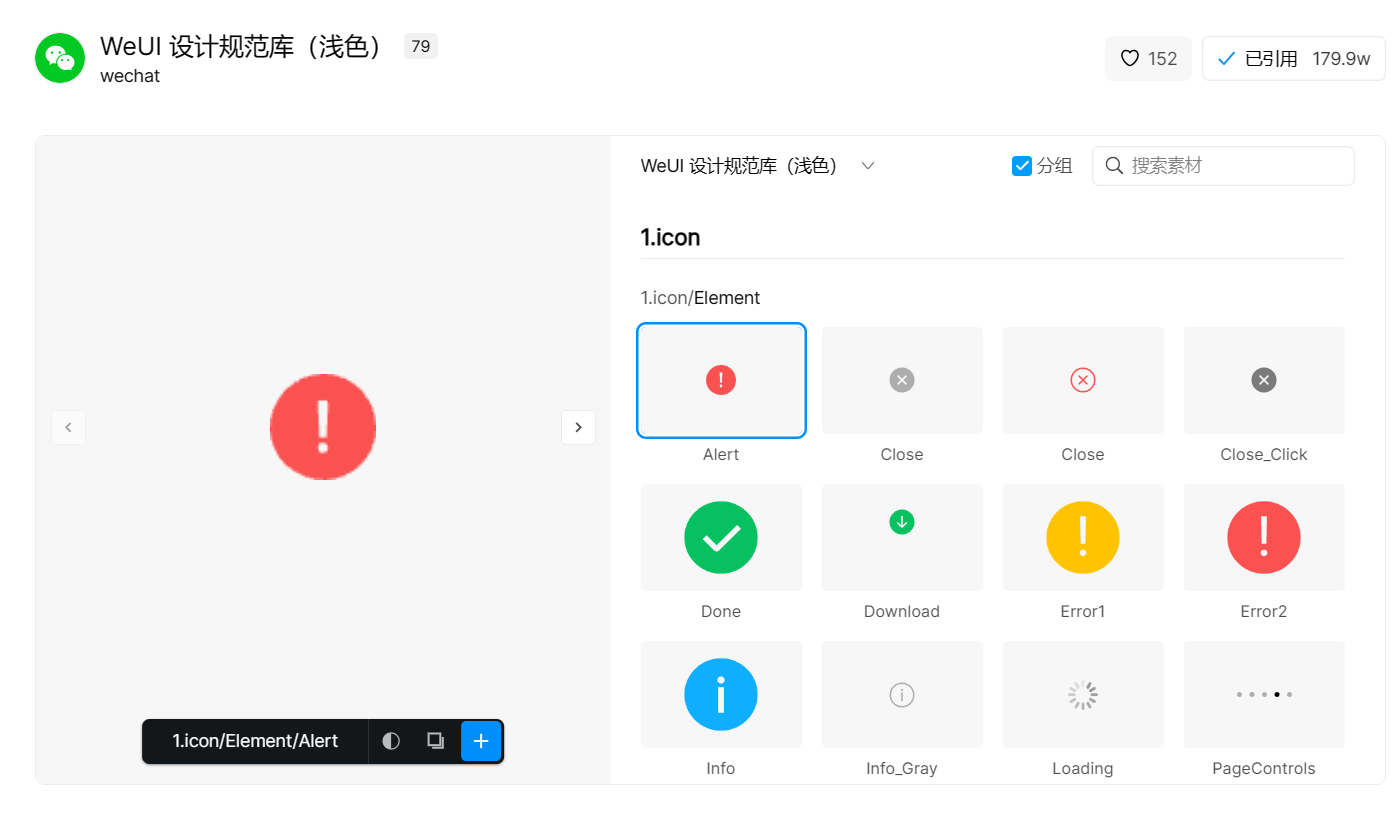
Task: Go to the next preview item
Action: point(578,427)
